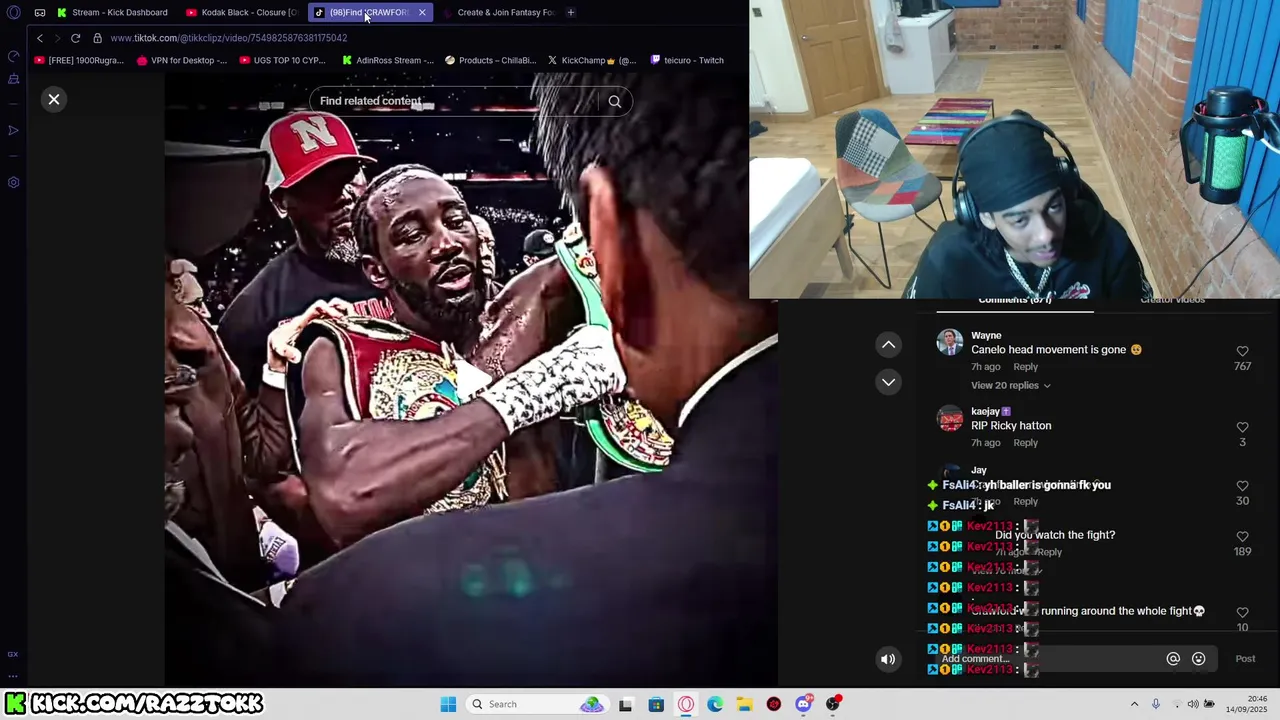Open Wayne's profile avatar
Viewport: 1280px width, 720px height.
pyautogui.click(x=950, y=343)
